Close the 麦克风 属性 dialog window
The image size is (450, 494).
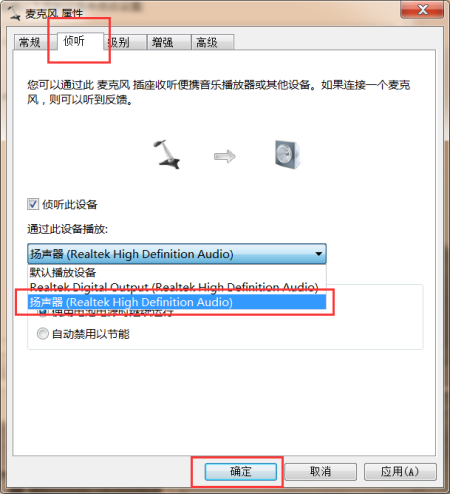pos(422,10)
